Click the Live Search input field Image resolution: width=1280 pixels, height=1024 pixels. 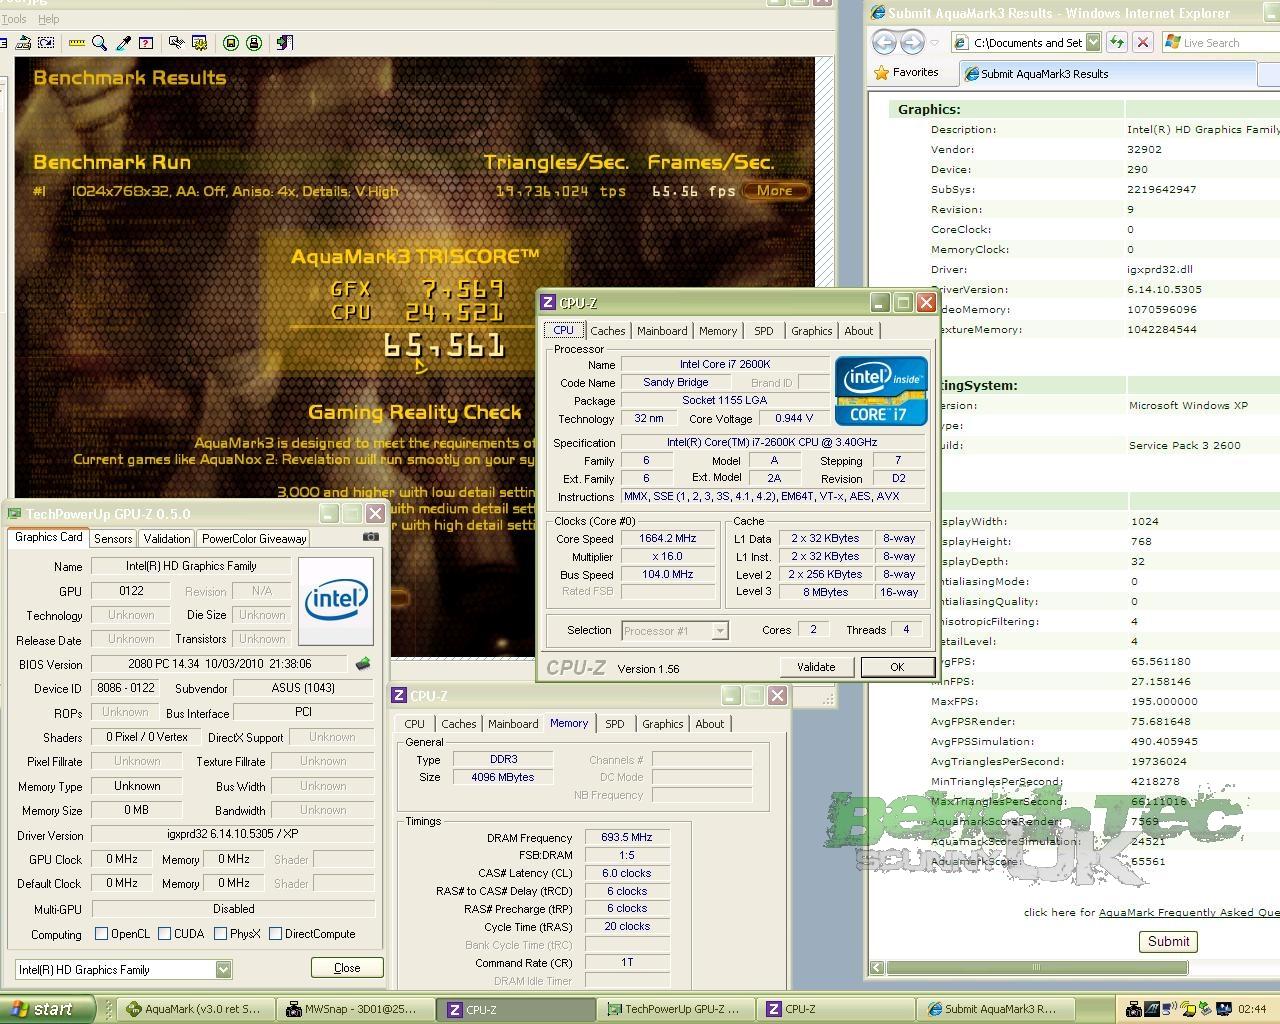(1223, 42)
